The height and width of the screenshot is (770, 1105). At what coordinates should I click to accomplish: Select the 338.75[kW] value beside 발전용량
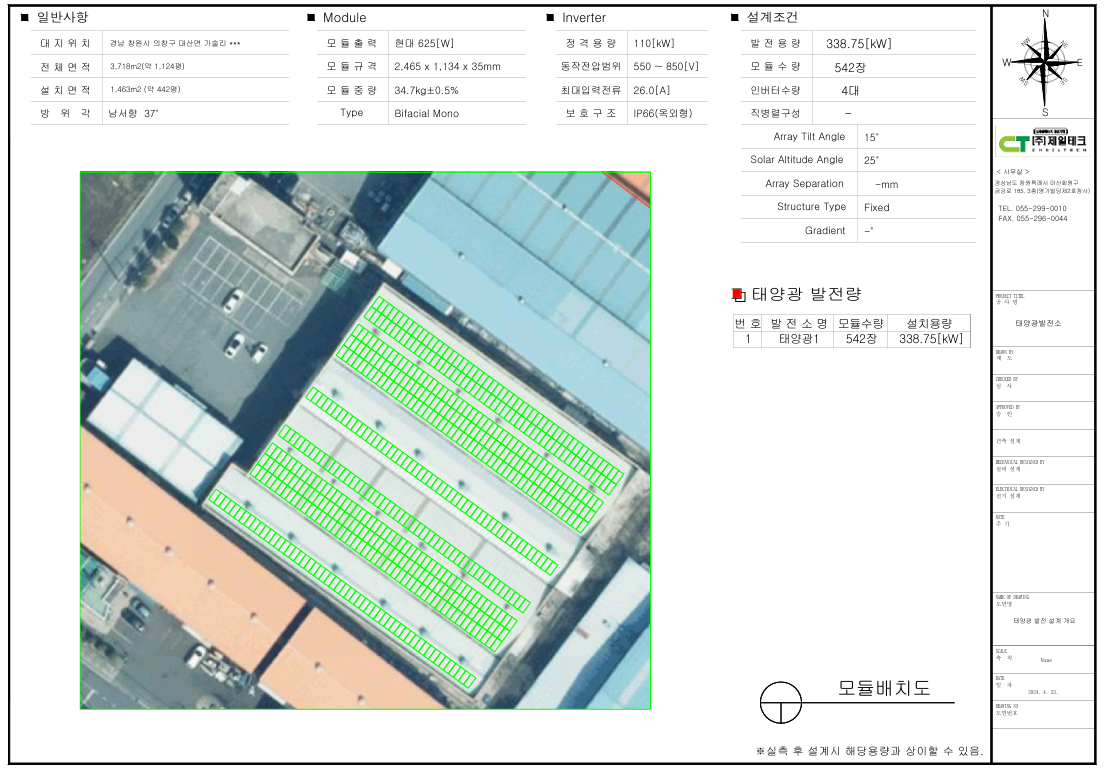click(858, 44)
